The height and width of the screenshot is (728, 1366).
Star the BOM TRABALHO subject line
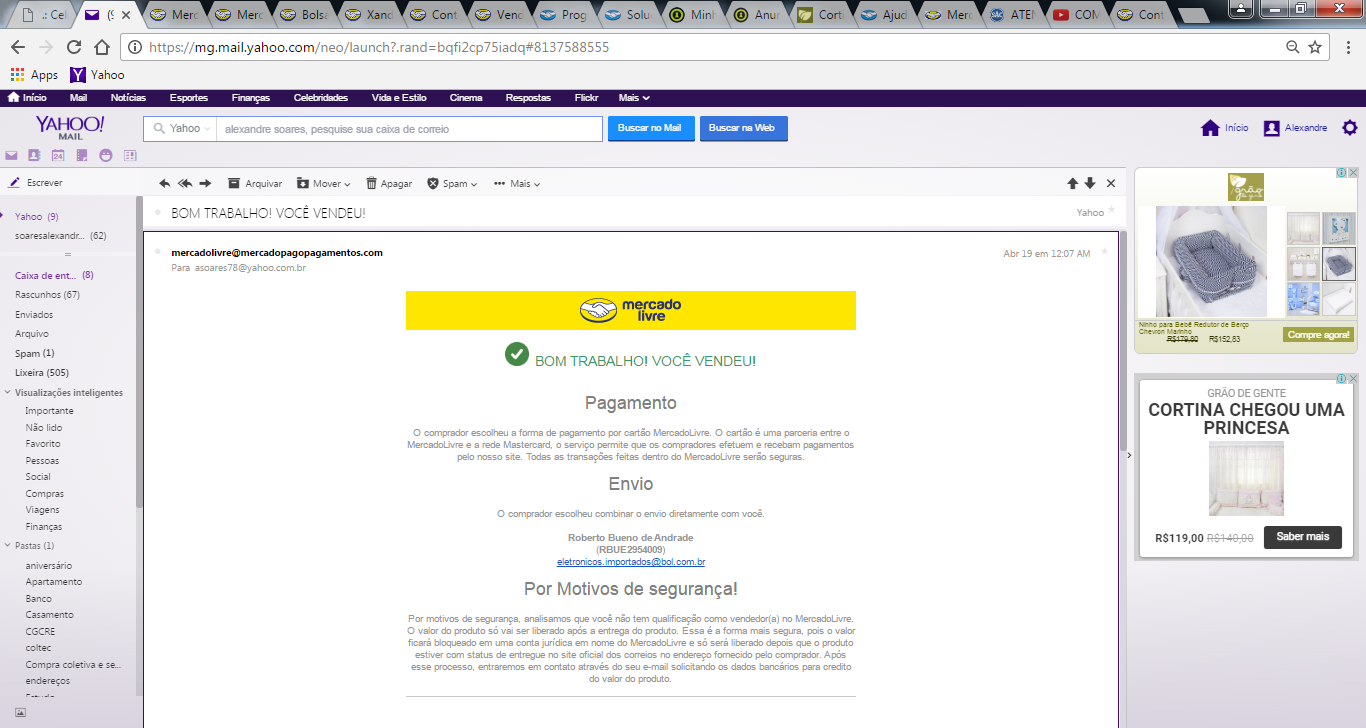pos(1111,211)
